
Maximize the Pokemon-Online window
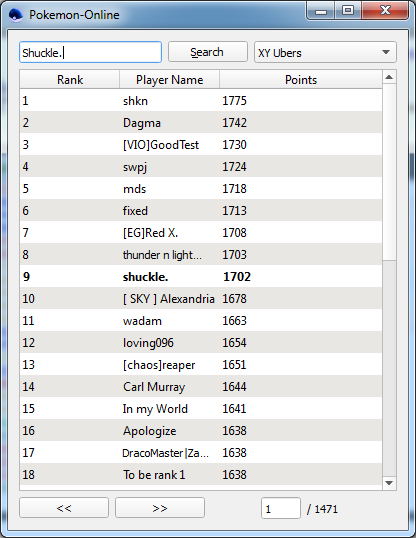pos(348,11)
